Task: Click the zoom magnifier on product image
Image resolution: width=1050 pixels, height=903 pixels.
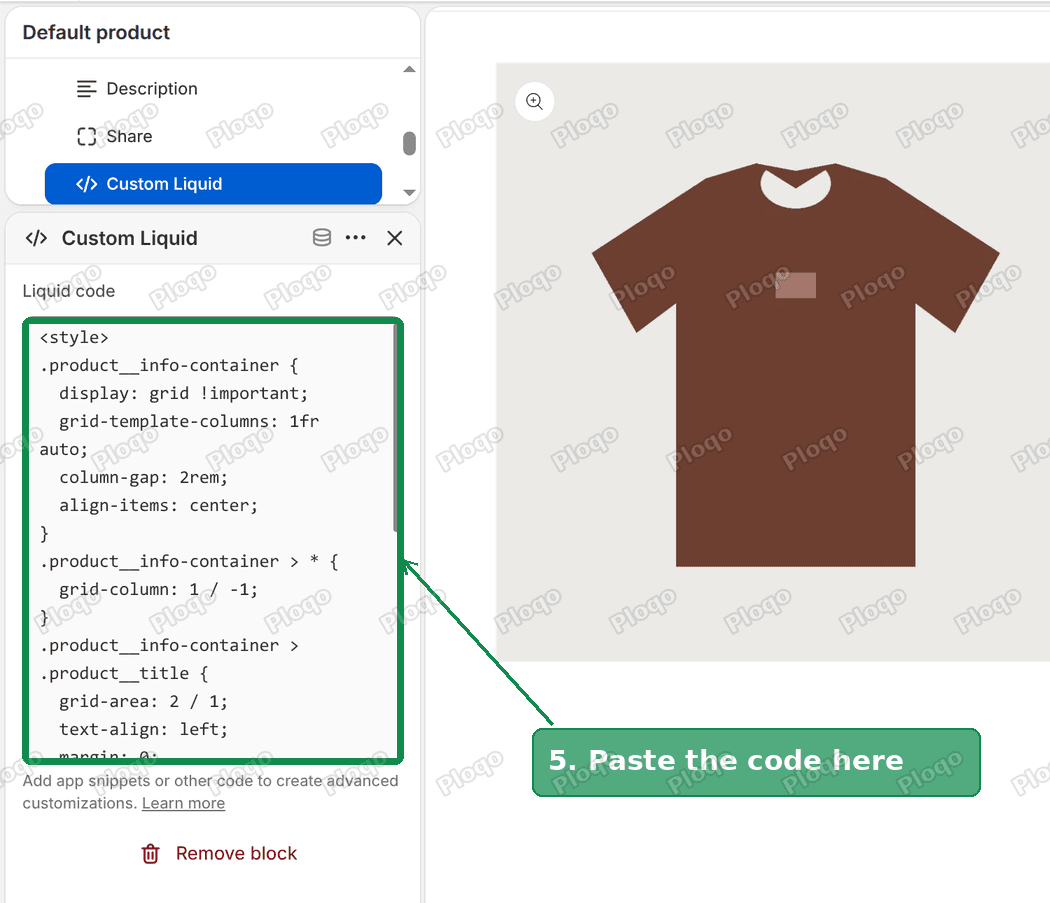Action: (534, 101)
